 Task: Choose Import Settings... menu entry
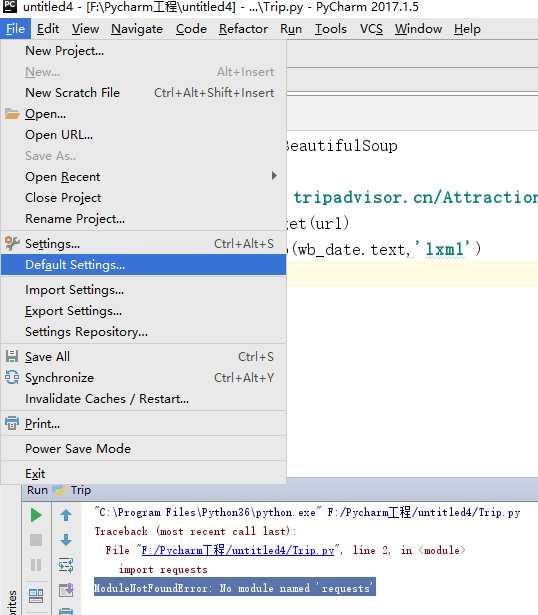144,290
